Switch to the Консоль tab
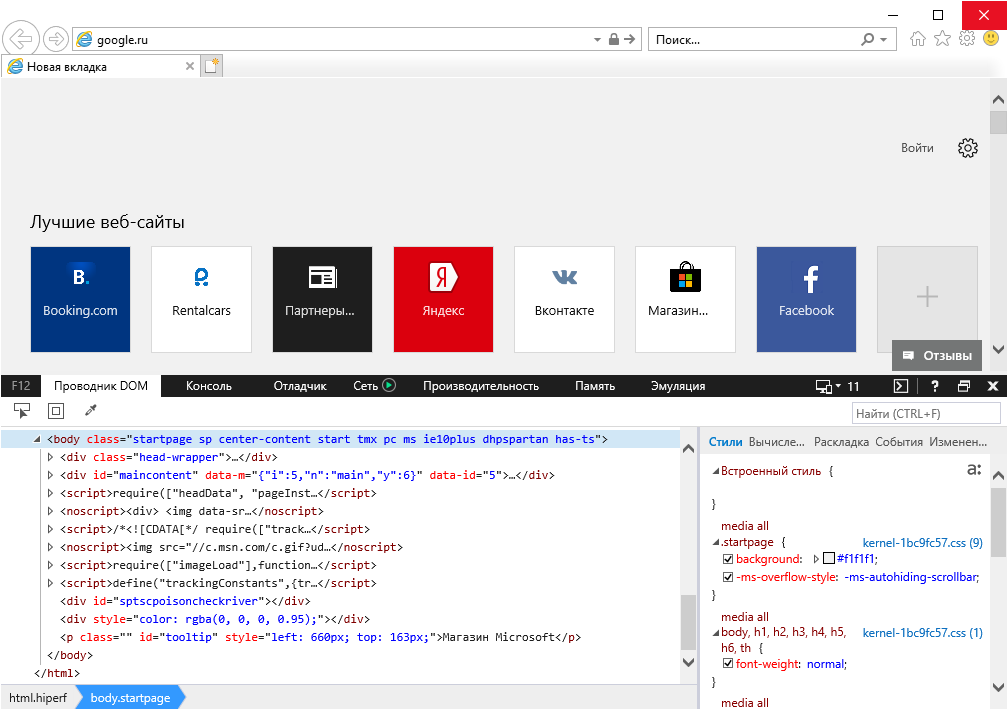Image resolution: width=1008 pixels, height=710 pixels. click(x=209, y=386)
